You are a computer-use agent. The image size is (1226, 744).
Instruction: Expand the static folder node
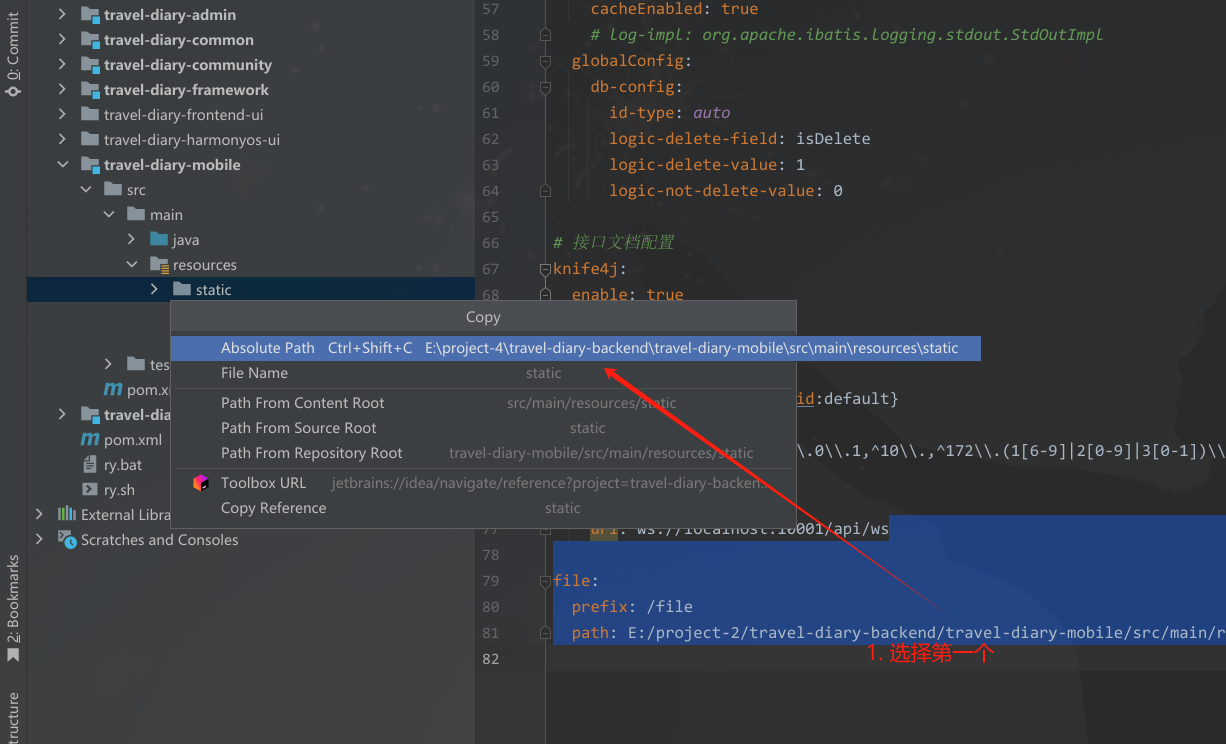[154, 290]
